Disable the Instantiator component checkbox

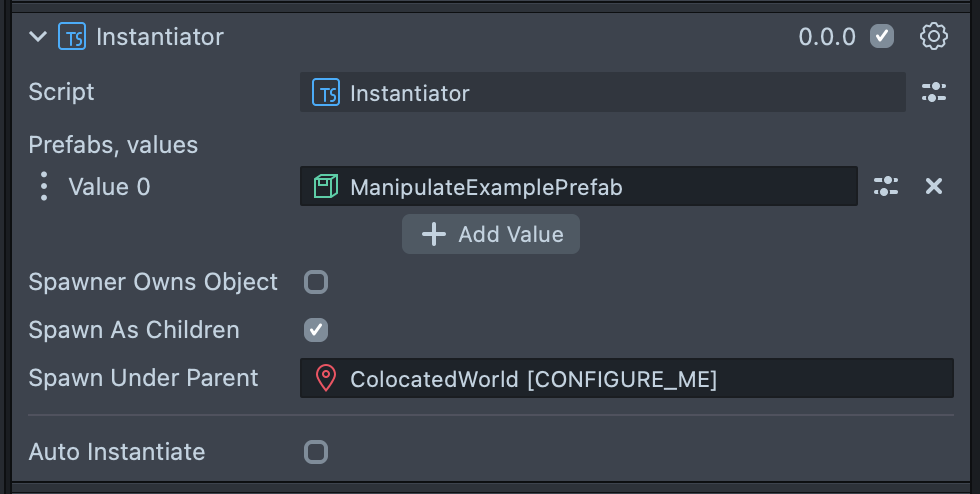[882, 37]
